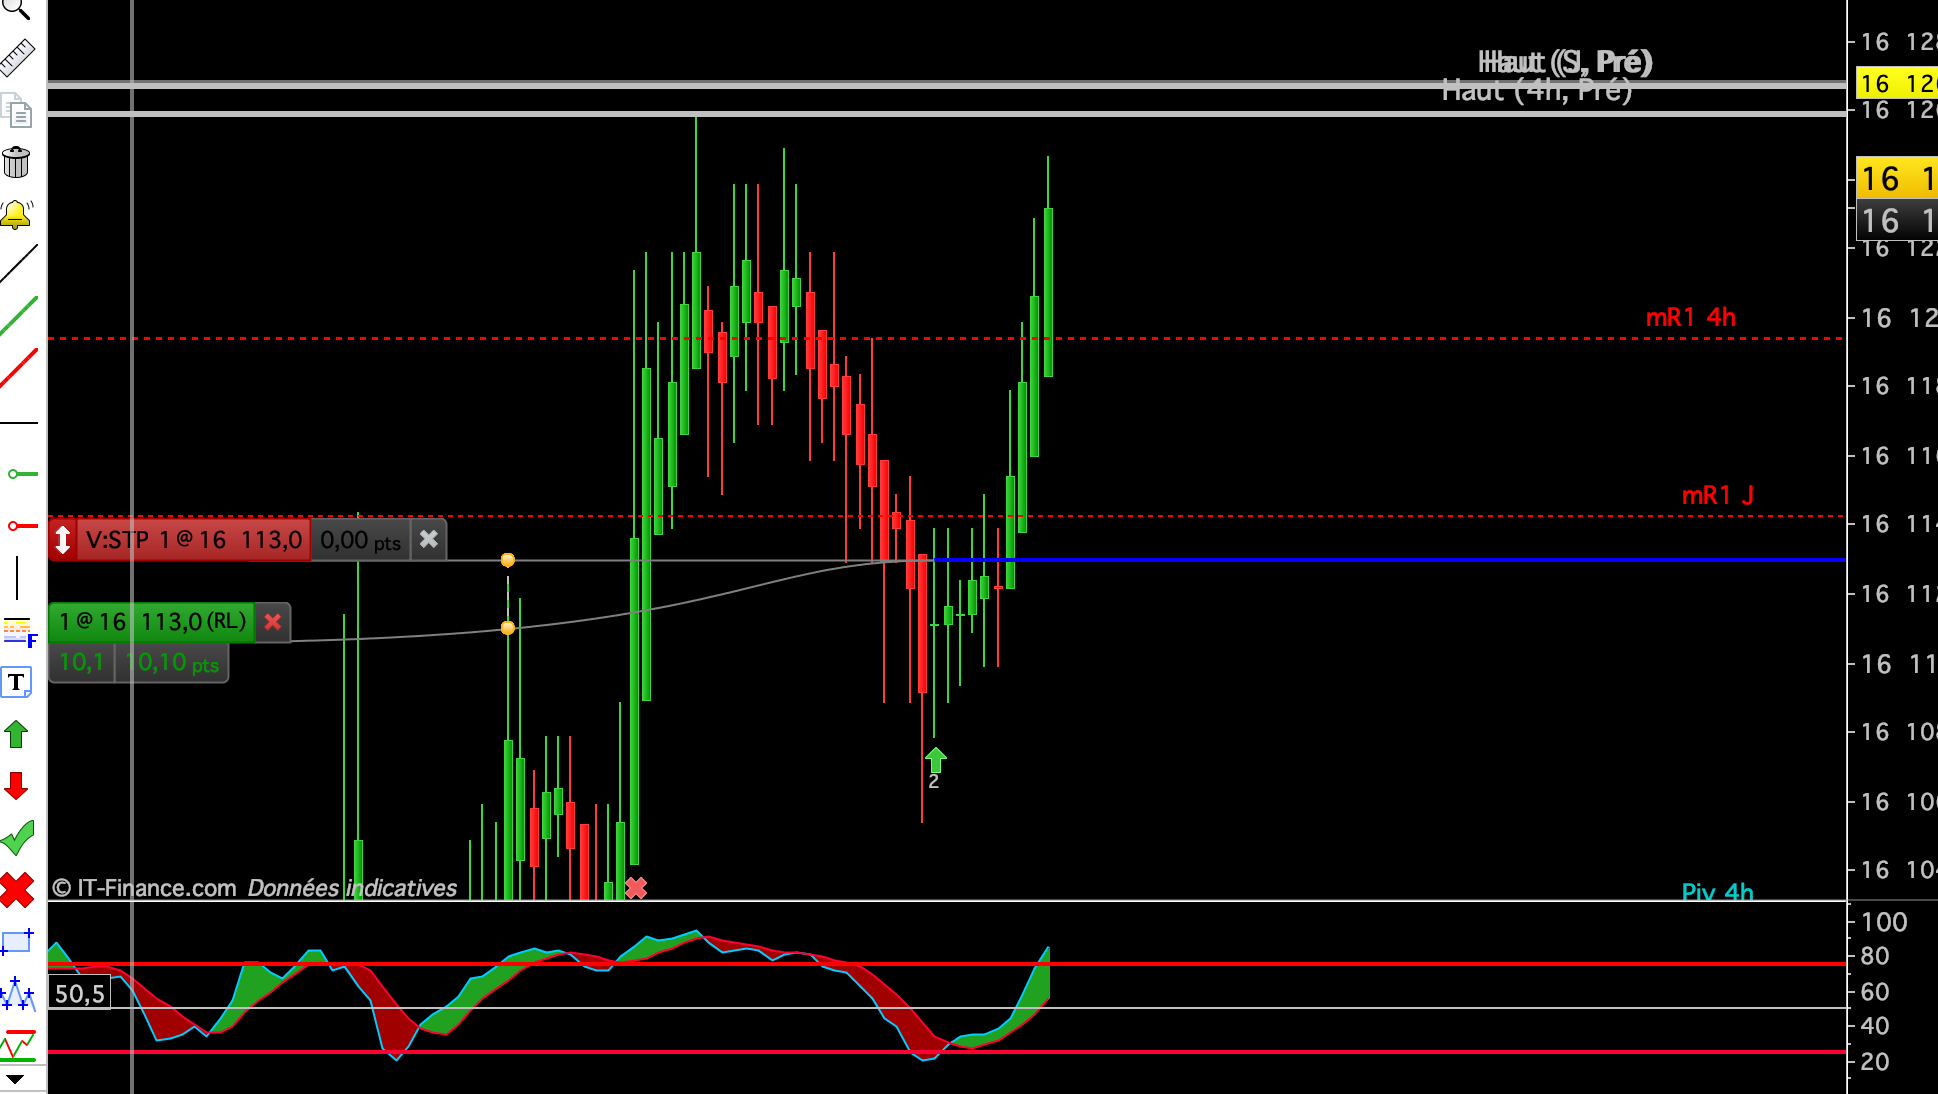This screenshot has height=1094, width=1938.
Task: Select the green trend line tool
Action: coord(19,316)
